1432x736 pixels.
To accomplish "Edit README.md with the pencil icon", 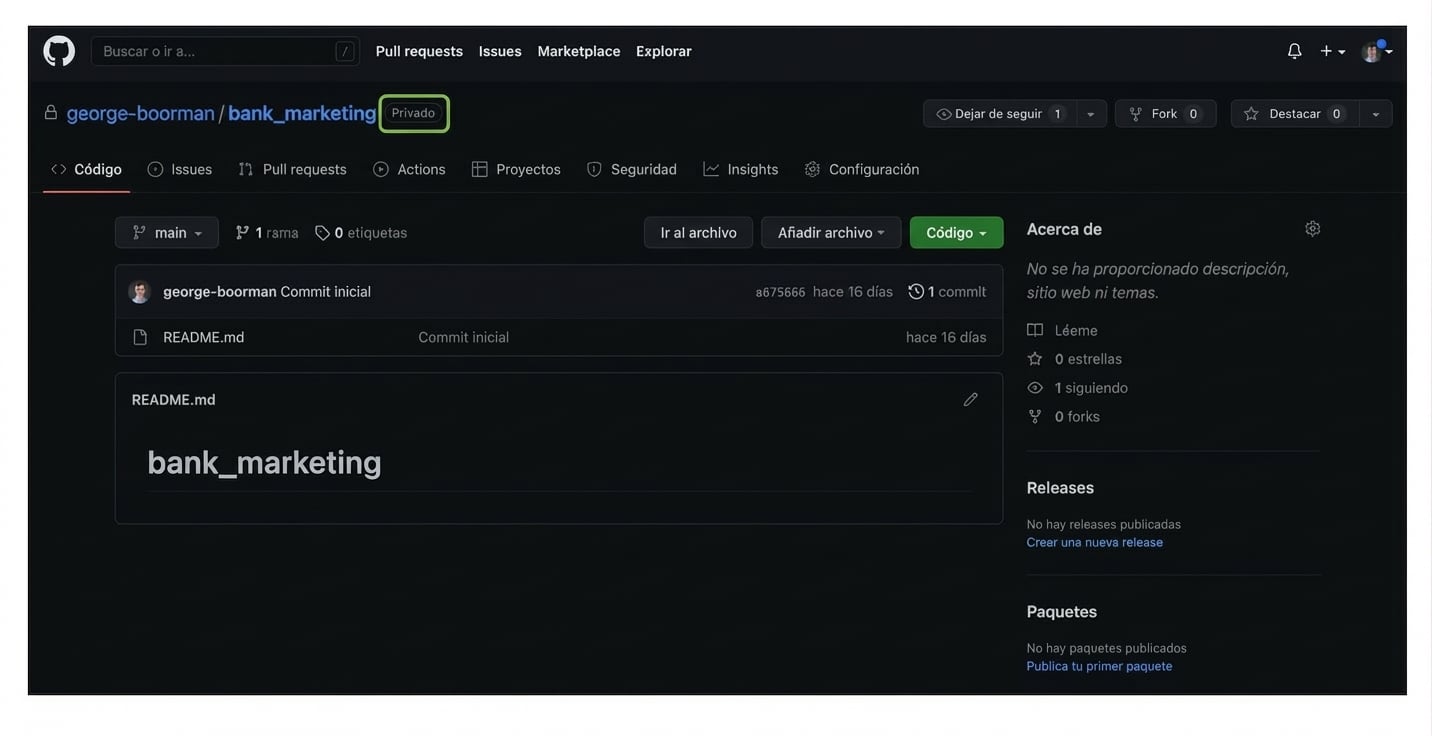I will [x=970, y=400].
